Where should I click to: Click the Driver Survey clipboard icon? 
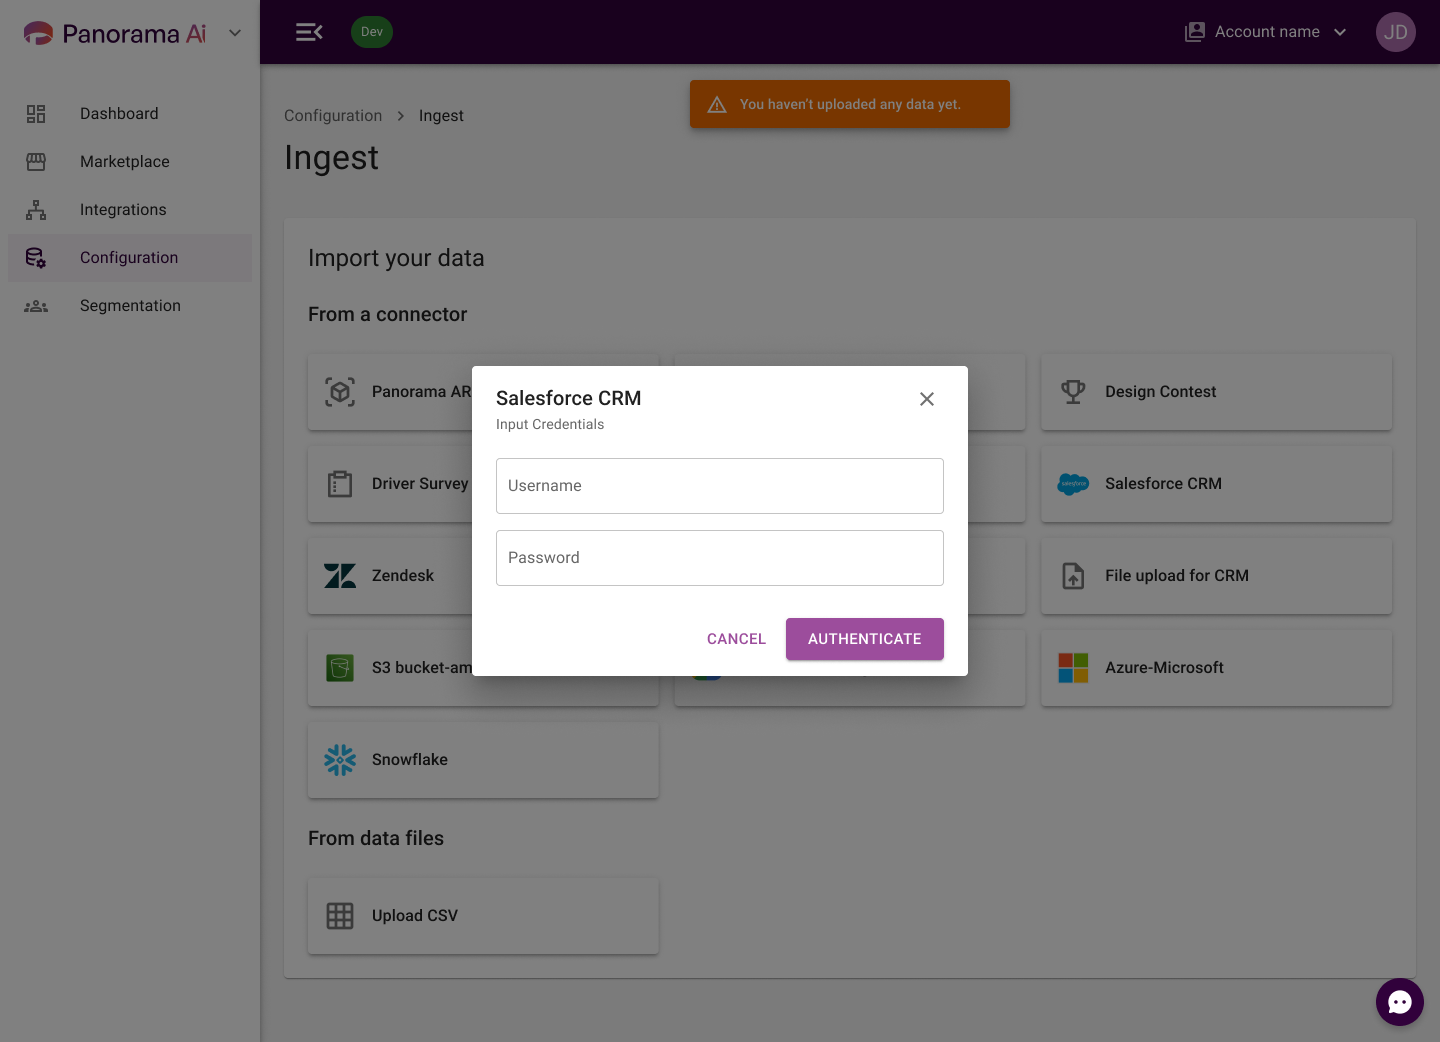(x=340, y=484)
